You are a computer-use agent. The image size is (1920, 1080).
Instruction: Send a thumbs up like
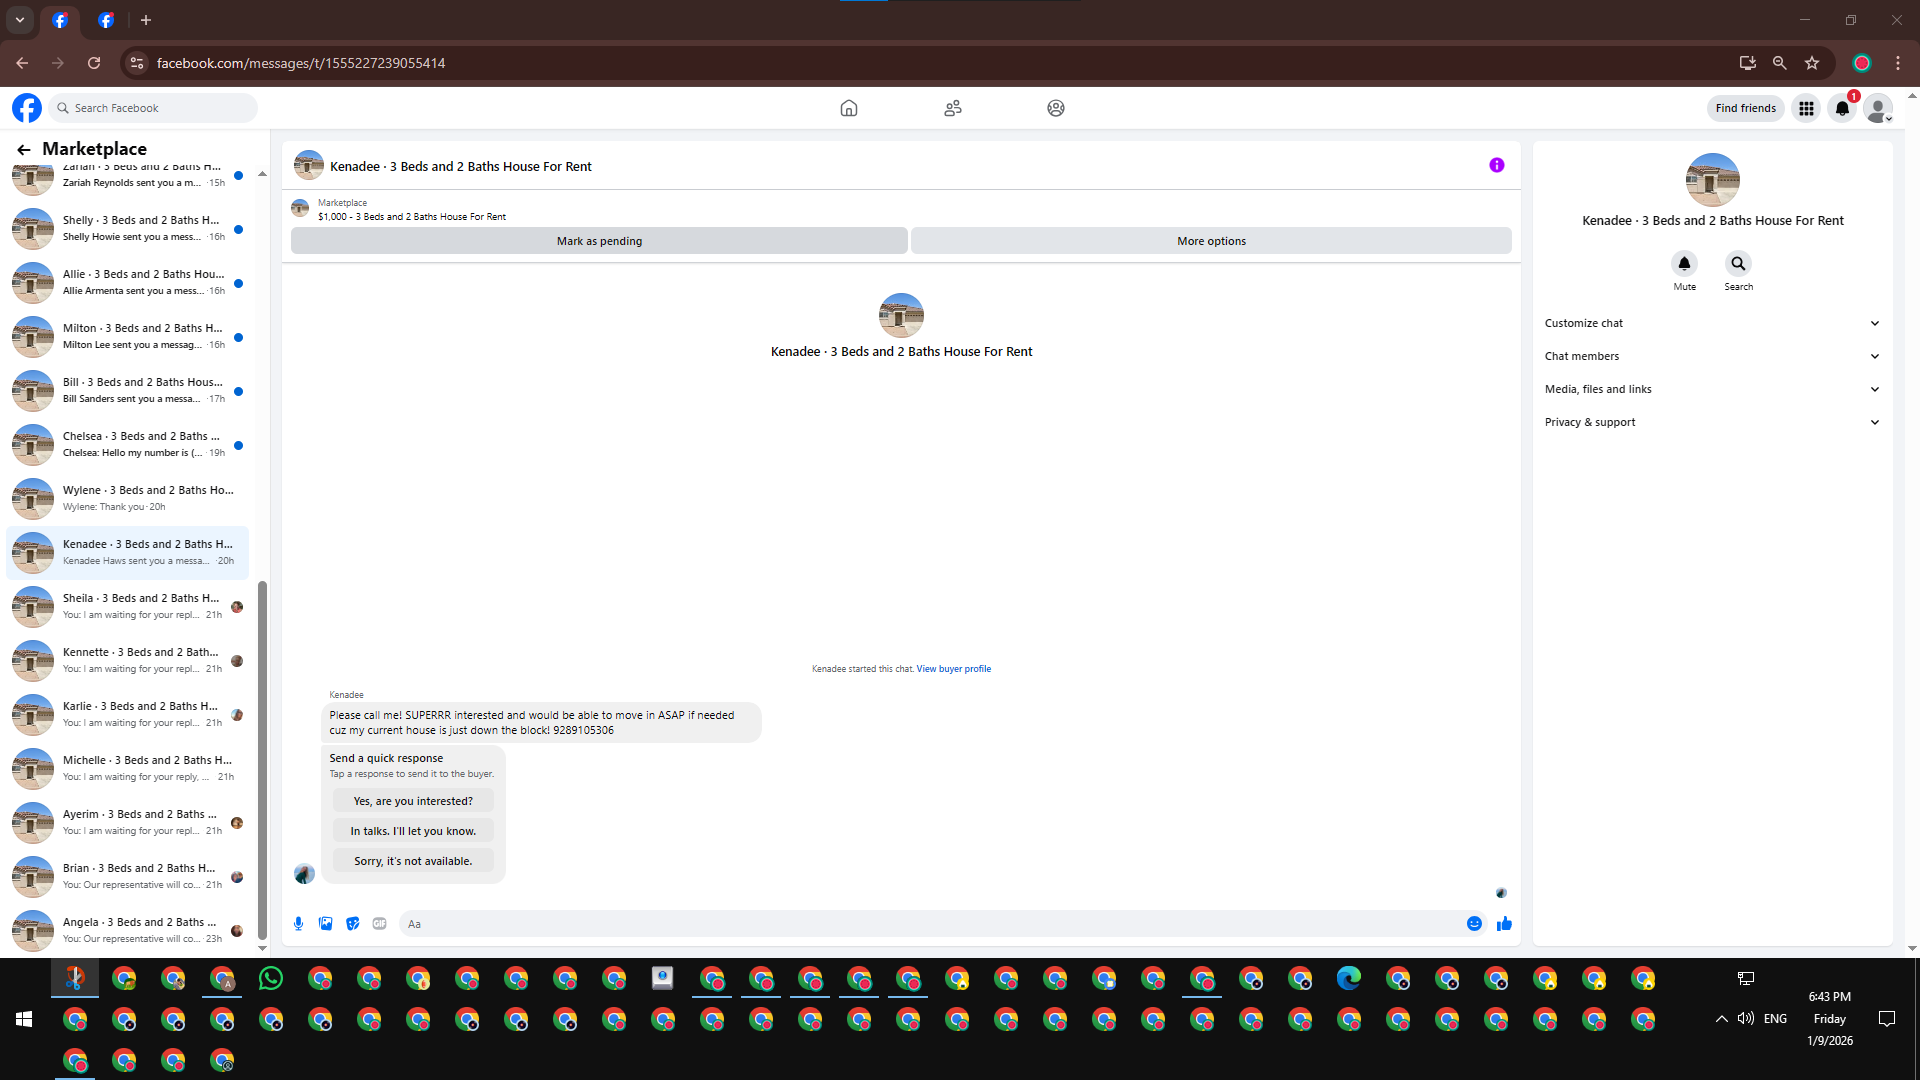click(1504, 924)
